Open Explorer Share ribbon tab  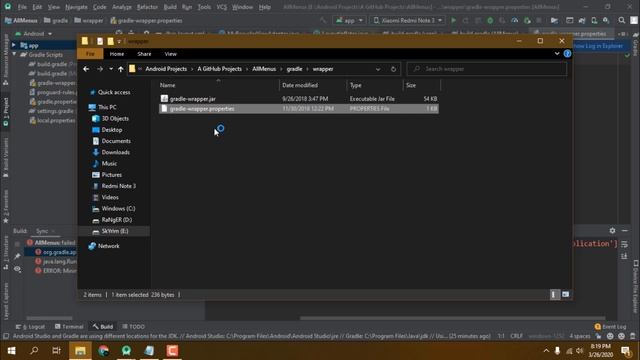coord(144,54)
